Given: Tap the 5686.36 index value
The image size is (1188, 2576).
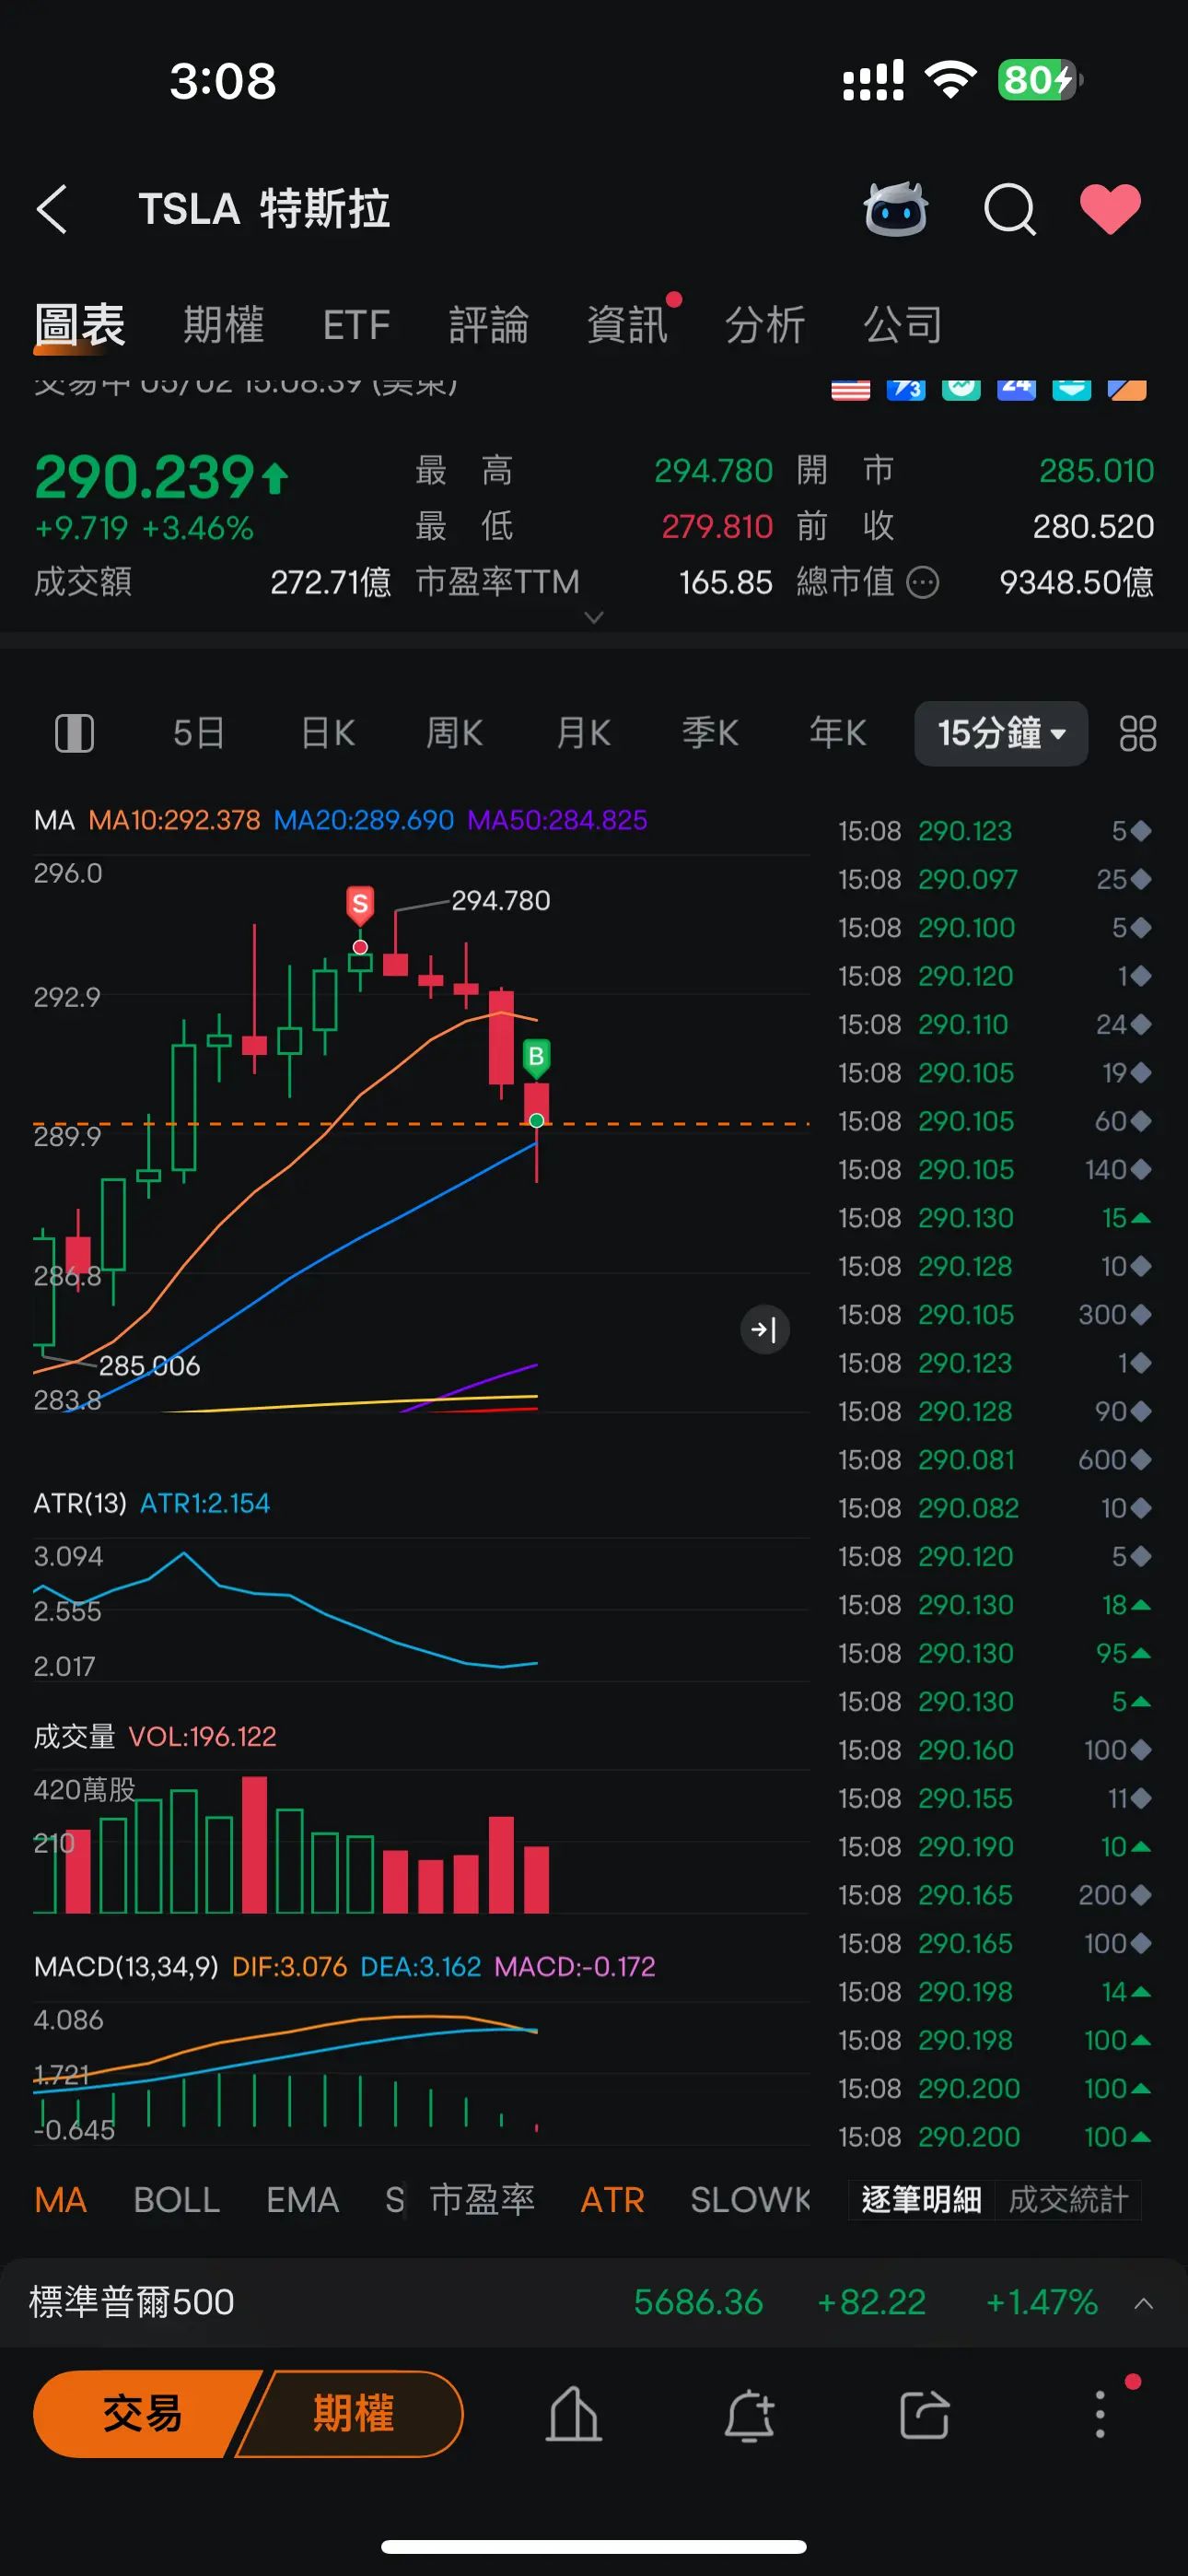Looking at the screenshot, I should click(698, 2303).
